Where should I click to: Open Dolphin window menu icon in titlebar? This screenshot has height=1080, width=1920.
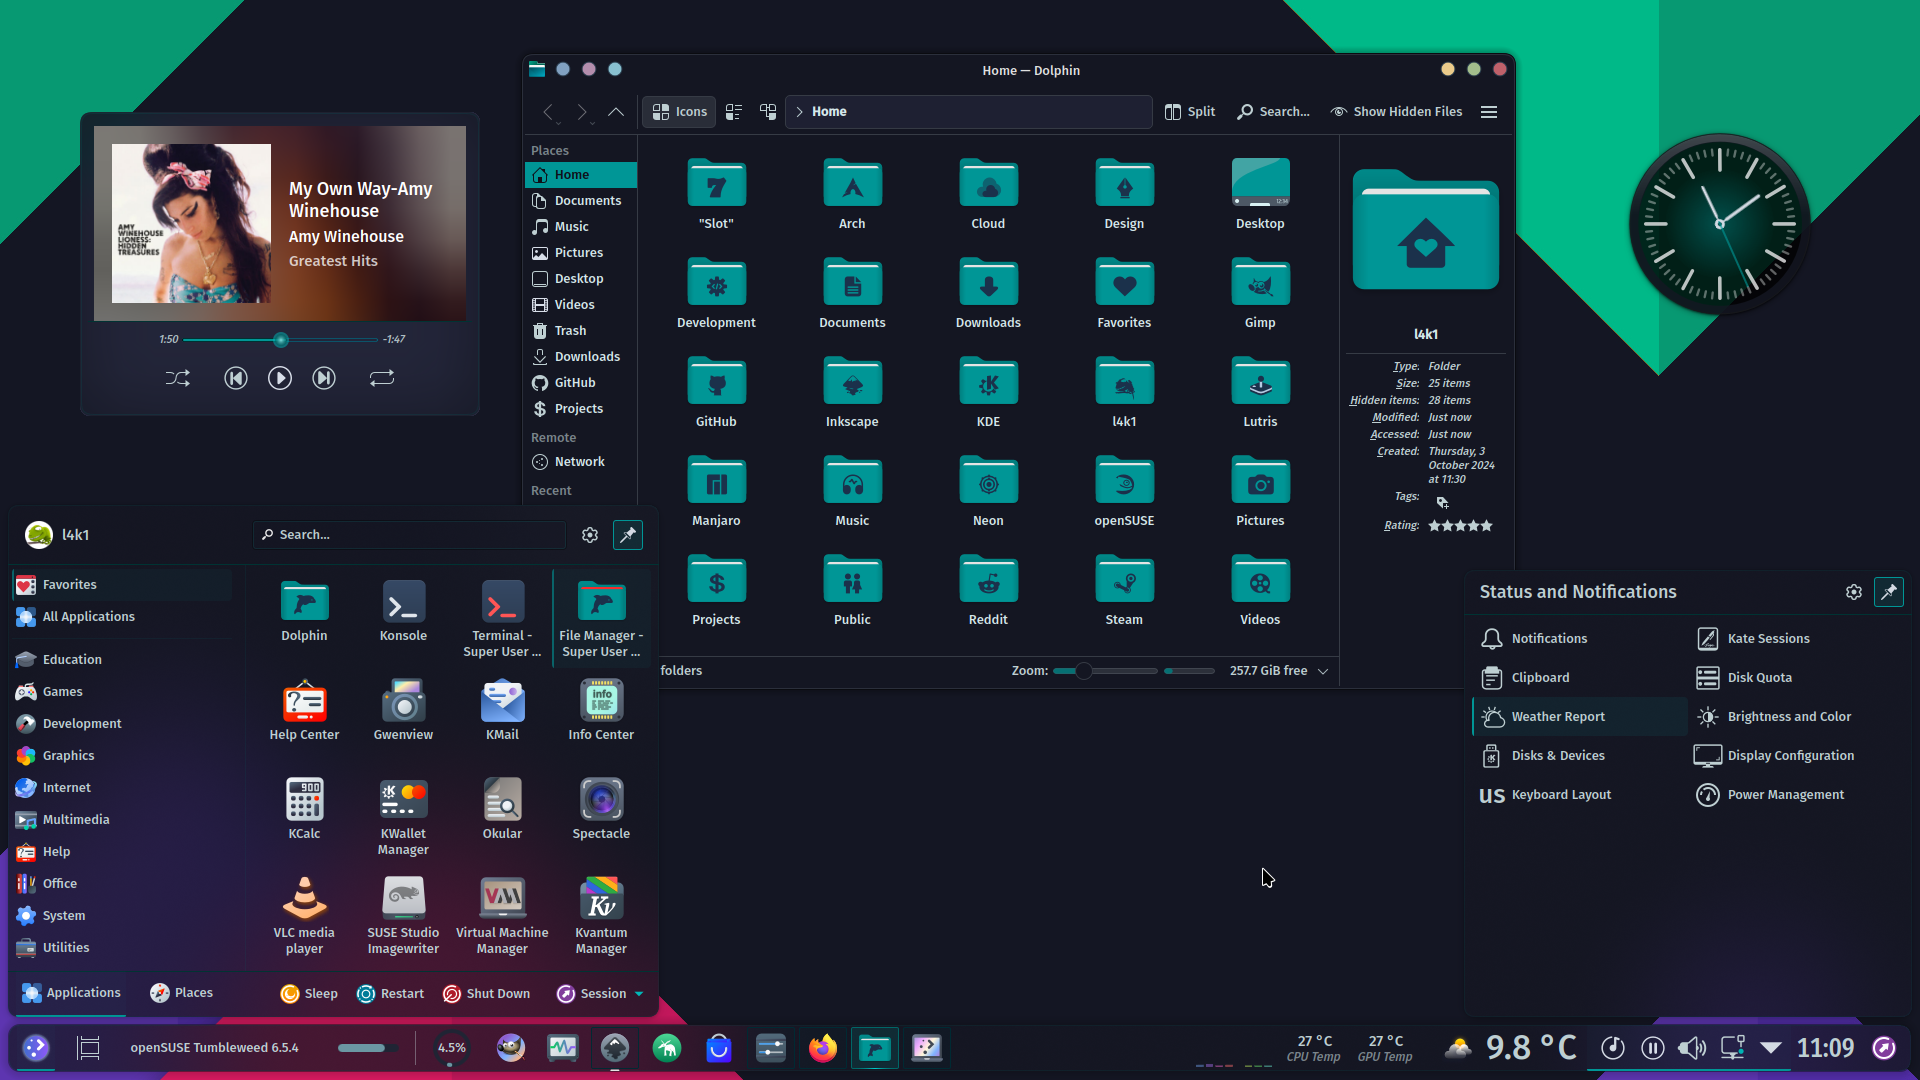[x=537, y=69]
